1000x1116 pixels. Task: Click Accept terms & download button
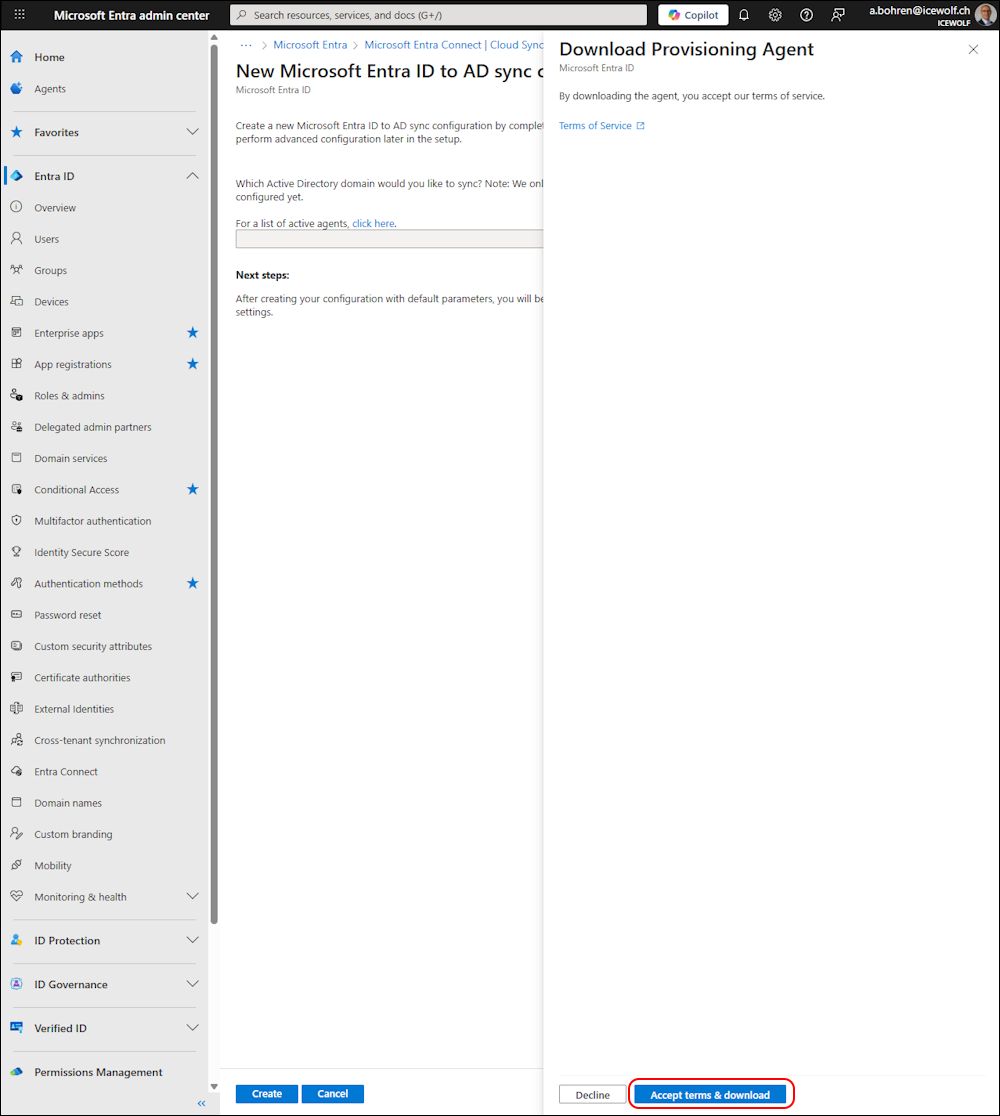click(x=710, y=1095)
